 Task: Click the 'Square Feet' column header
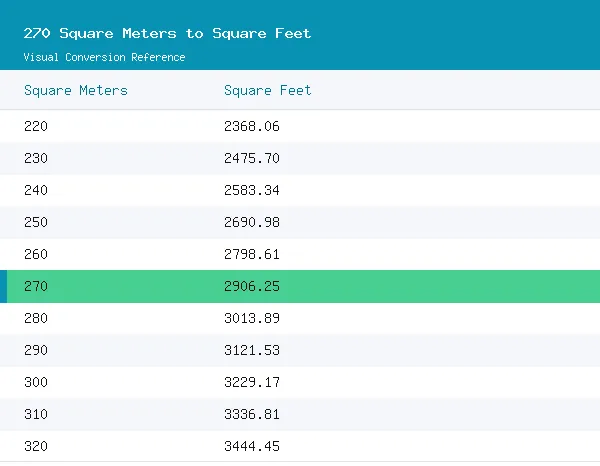point(267,90)
